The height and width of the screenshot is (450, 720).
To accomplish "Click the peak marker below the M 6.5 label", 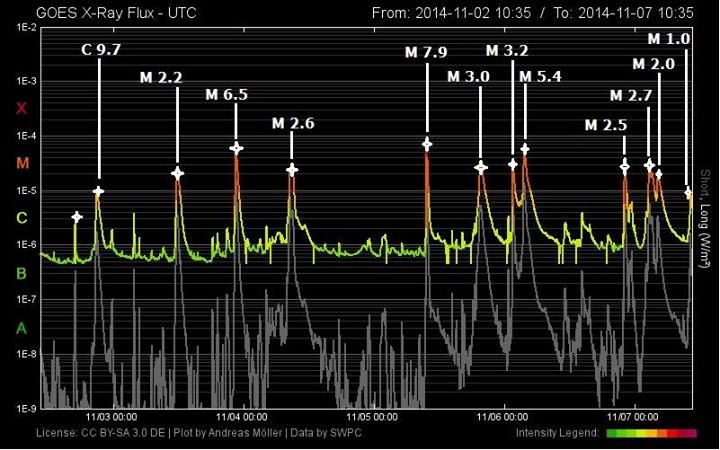I will tap(237, 148).
